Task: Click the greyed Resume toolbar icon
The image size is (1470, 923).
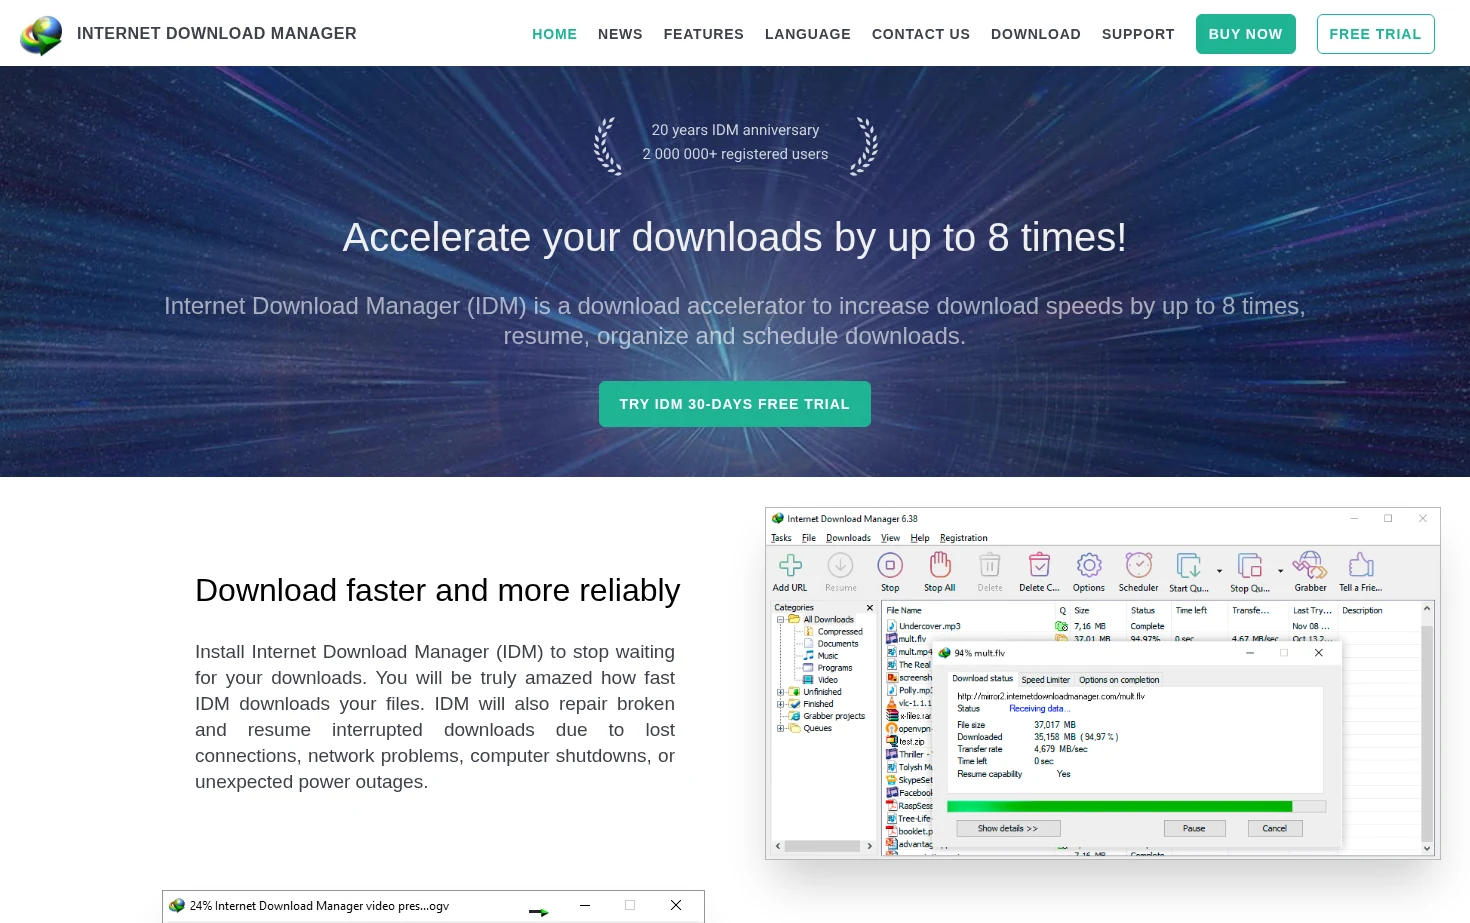Action: [x=840, y=565]
